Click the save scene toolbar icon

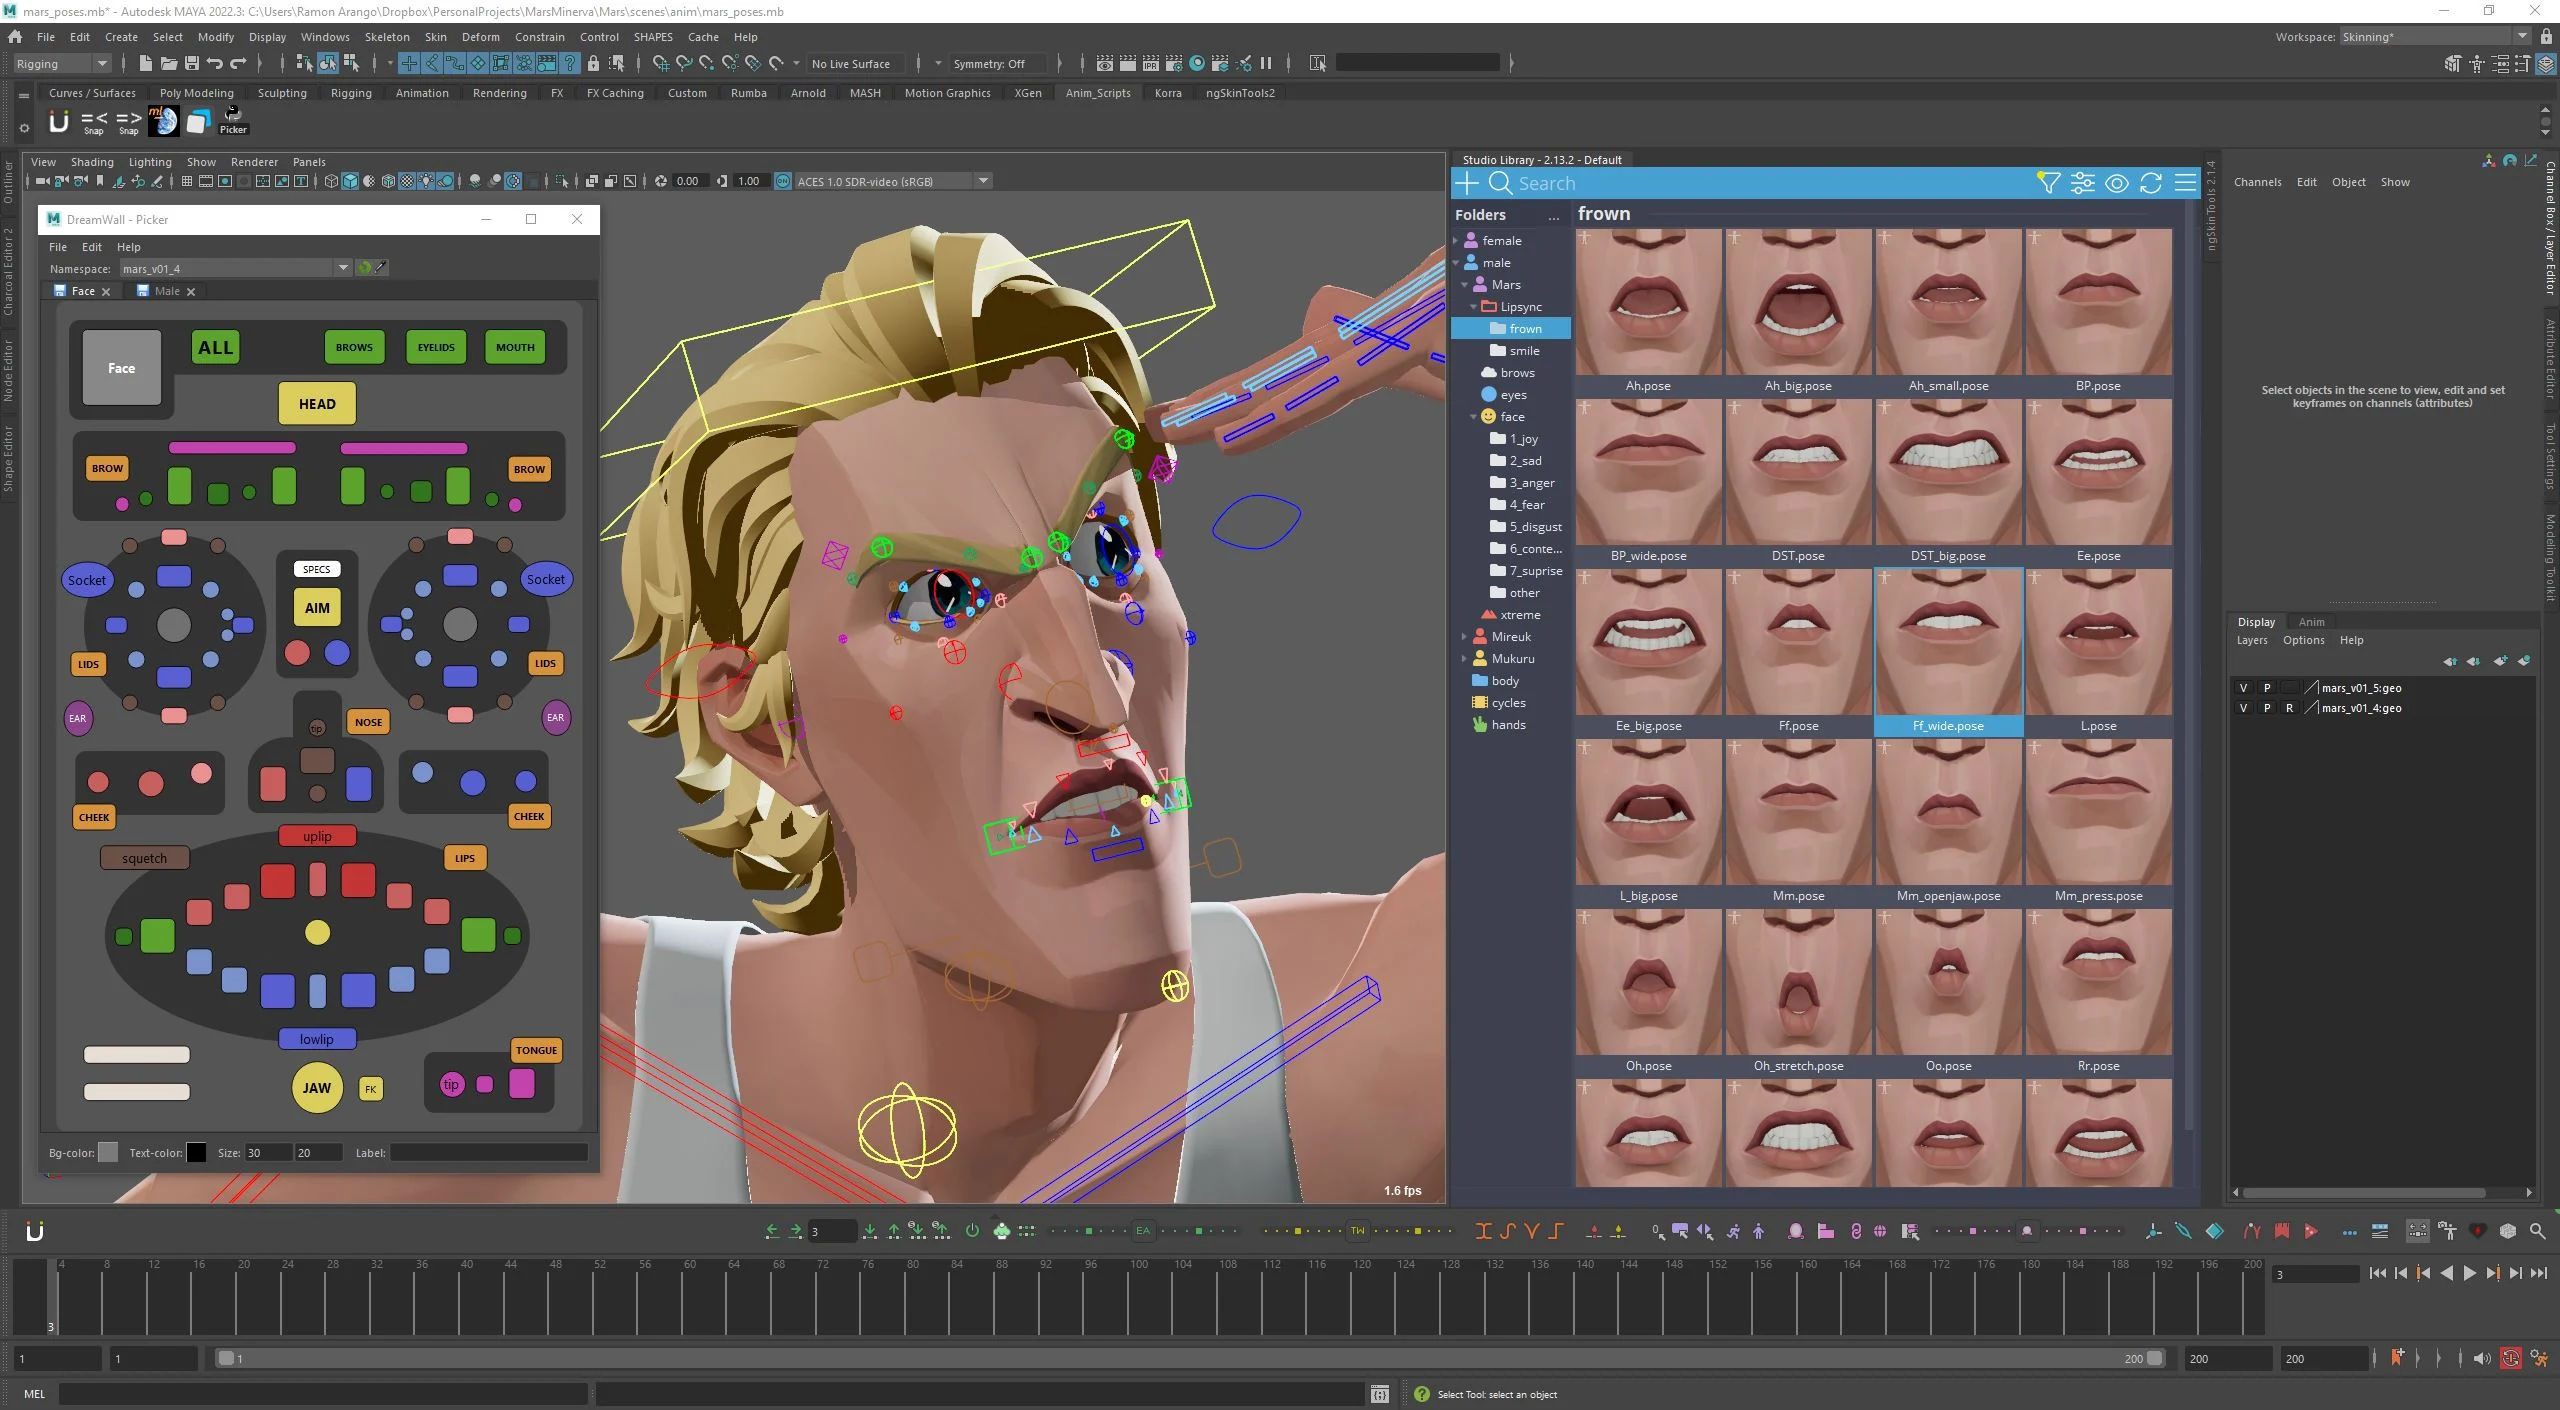pyautogui.click(x=192, y=63)
